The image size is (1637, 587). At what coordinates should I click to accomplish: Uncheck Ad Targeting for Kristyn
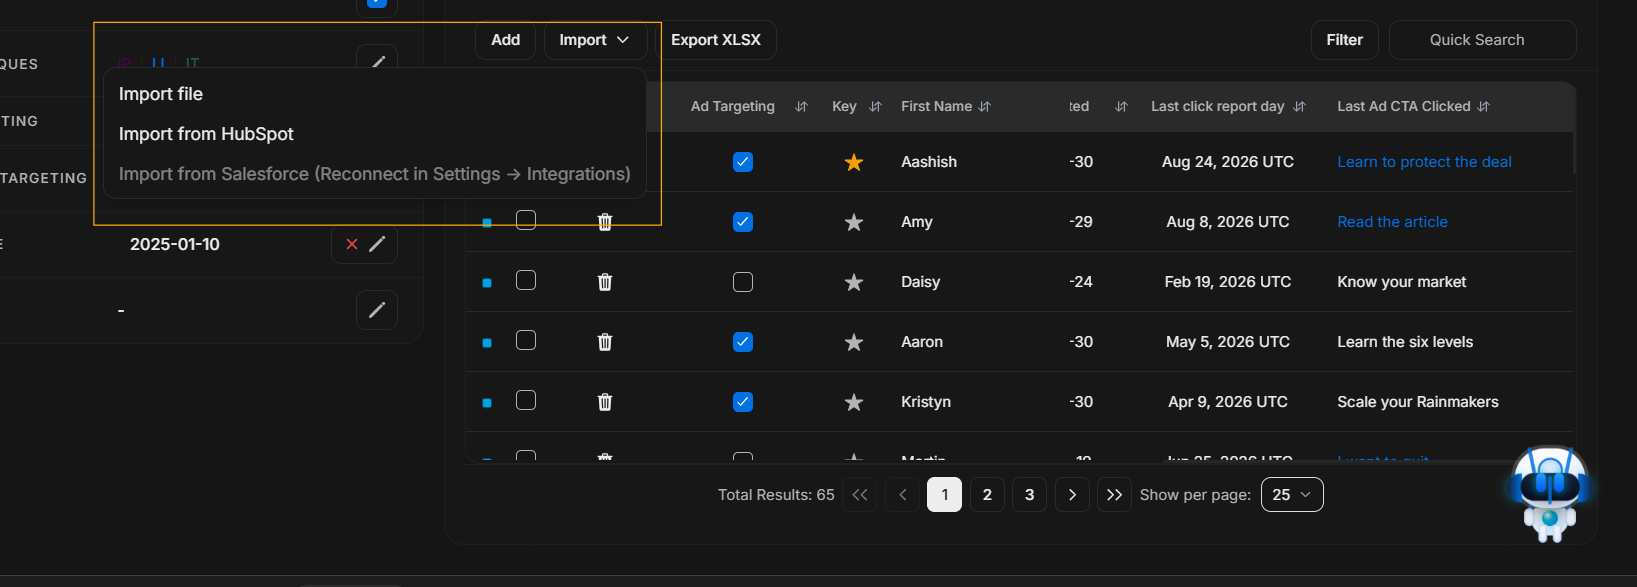pyautogui.click(x=743, y=402)
